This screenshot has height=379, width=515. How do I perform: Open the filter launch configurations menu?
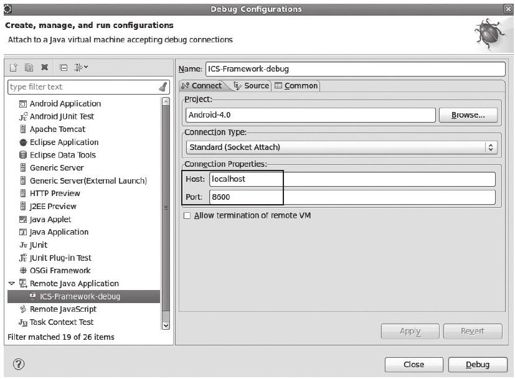[81, 68]
